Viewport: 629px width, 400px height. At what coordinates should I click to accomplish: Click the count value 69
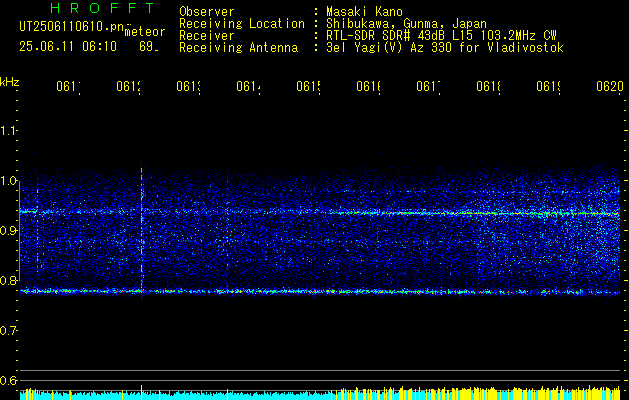click(149, 46)
